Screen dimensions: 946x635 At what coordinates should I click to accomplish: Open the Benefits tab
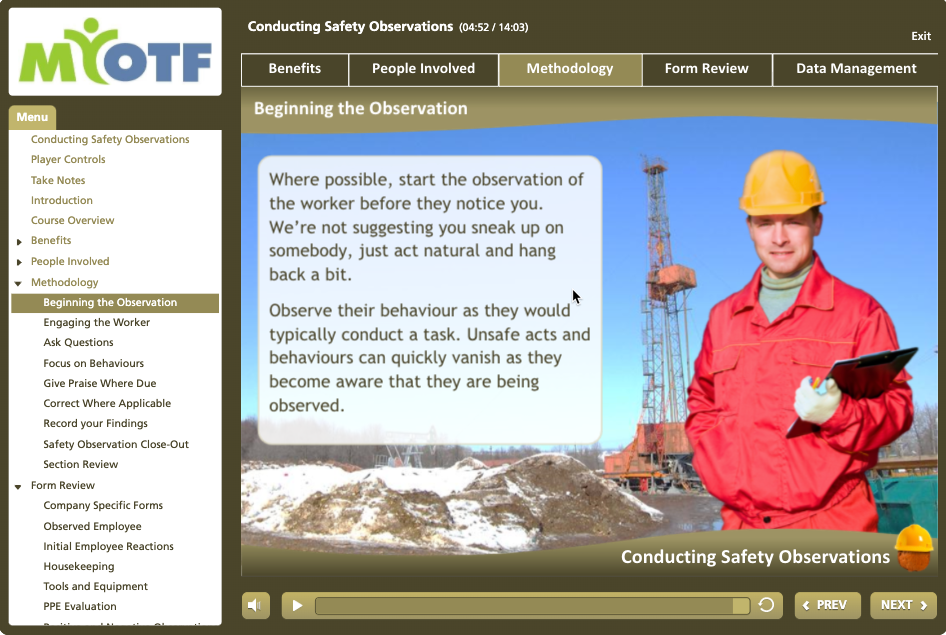[x=295, y=69]
